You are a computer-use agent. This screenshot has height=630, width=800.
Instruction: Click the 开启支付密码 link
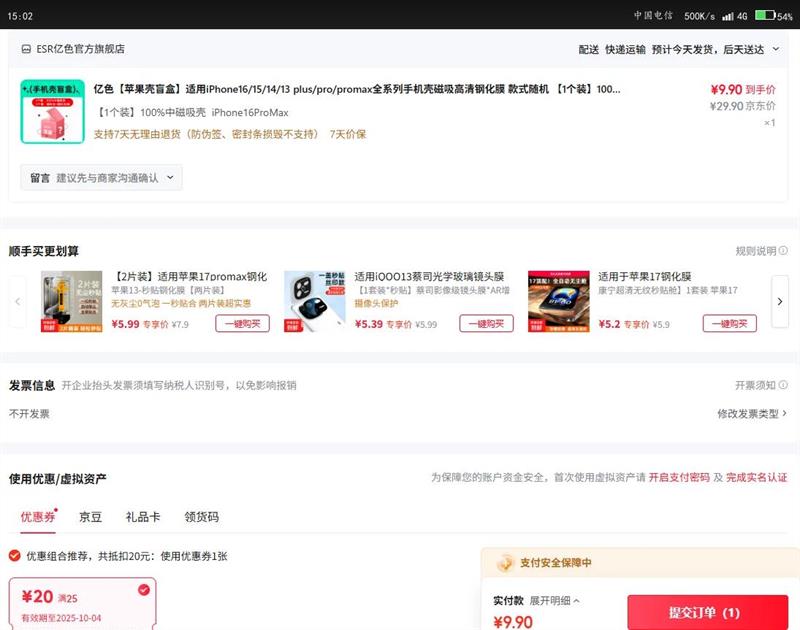(x=679, y=478)
